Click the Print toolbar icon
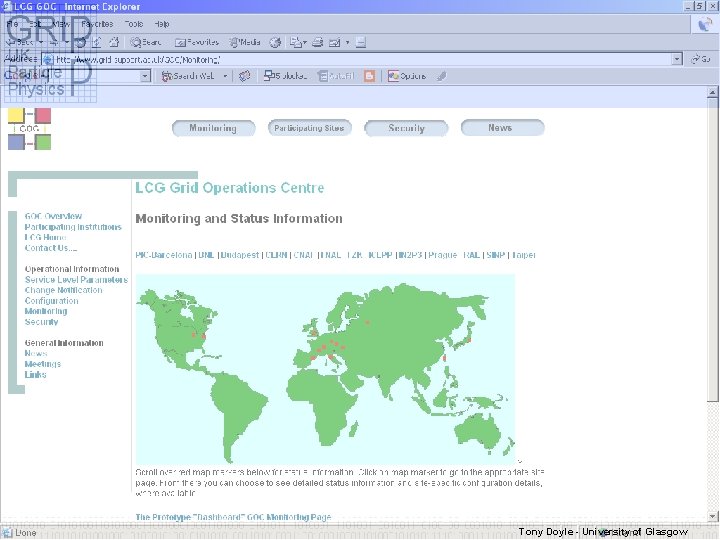 (x=317, y=43)
